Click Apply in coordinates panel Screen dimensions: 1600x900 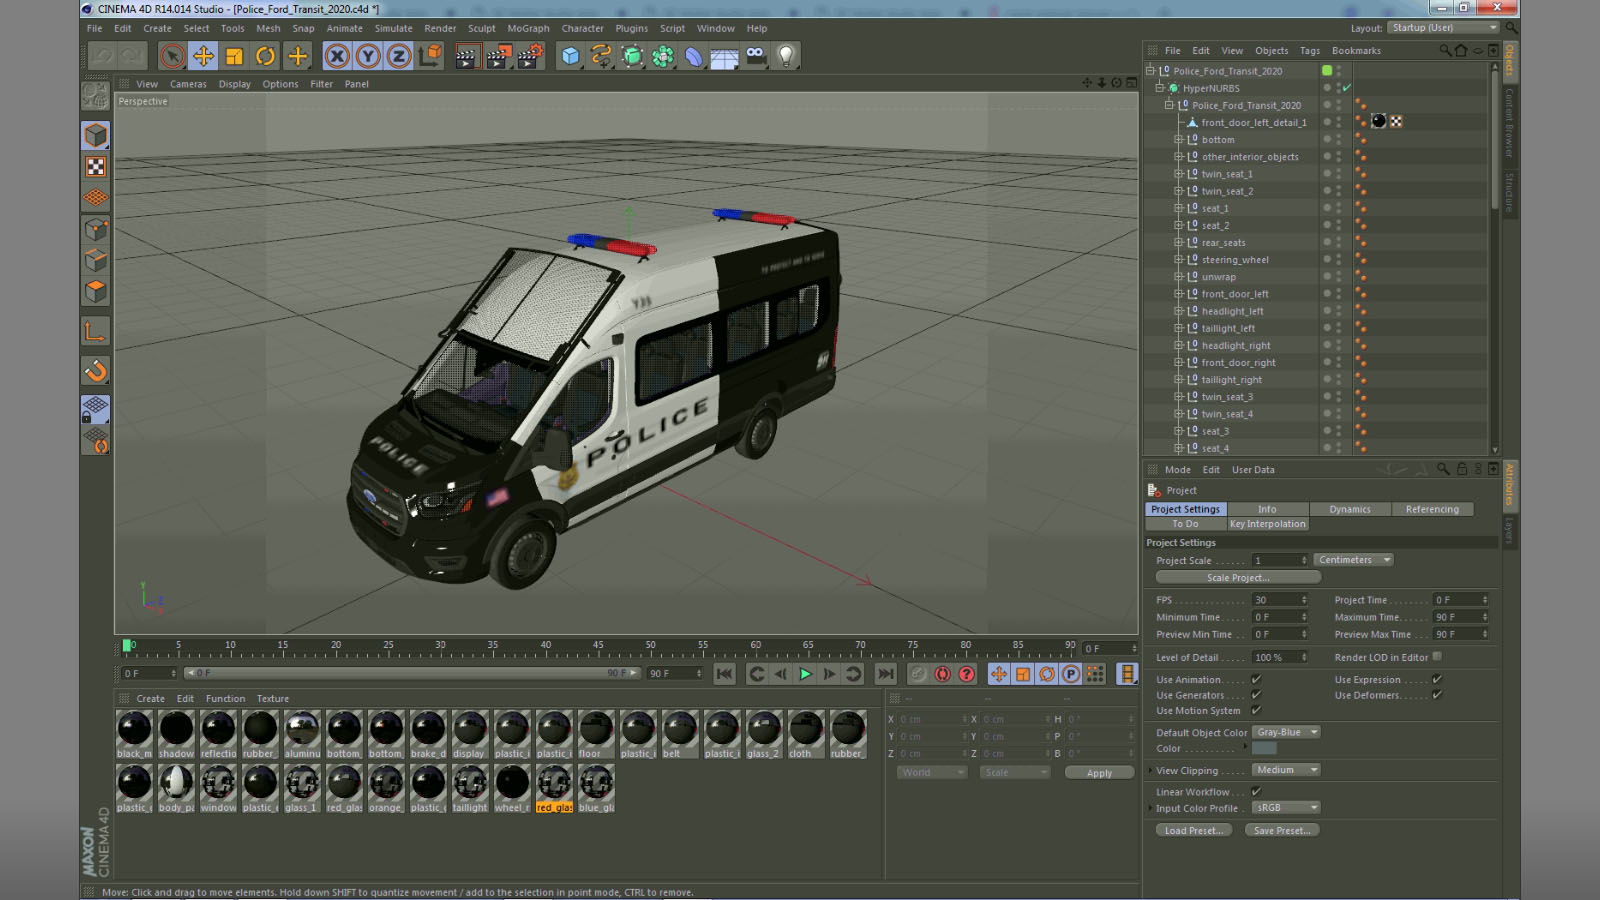[x=1099, y=773]
